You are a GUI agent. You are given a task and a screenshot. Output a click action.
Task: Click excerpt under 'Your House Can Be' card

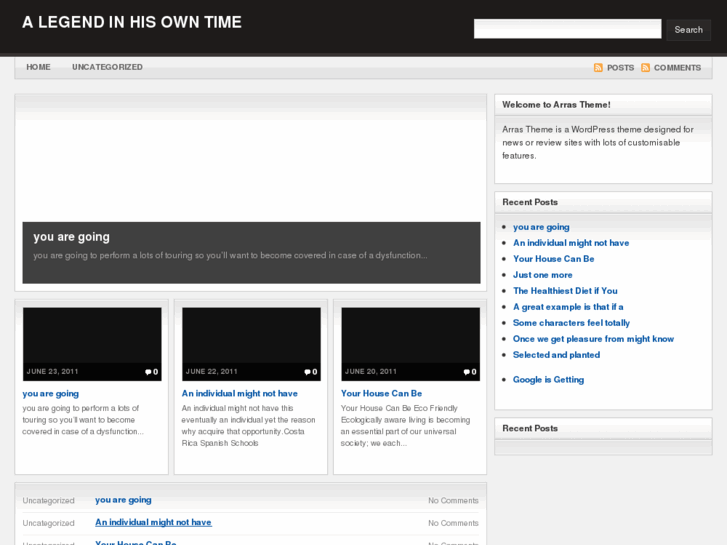click(x=405, y=426)
